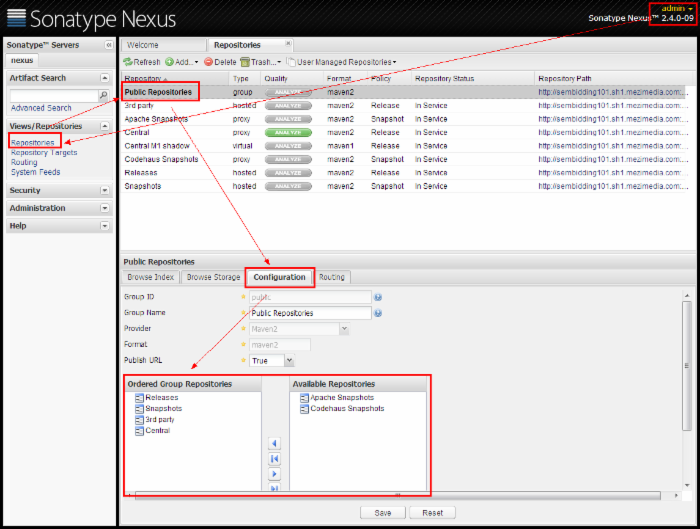This screenshot has width=700, height=529.
Task: Expand the Help panel
Action: point(104,226)
